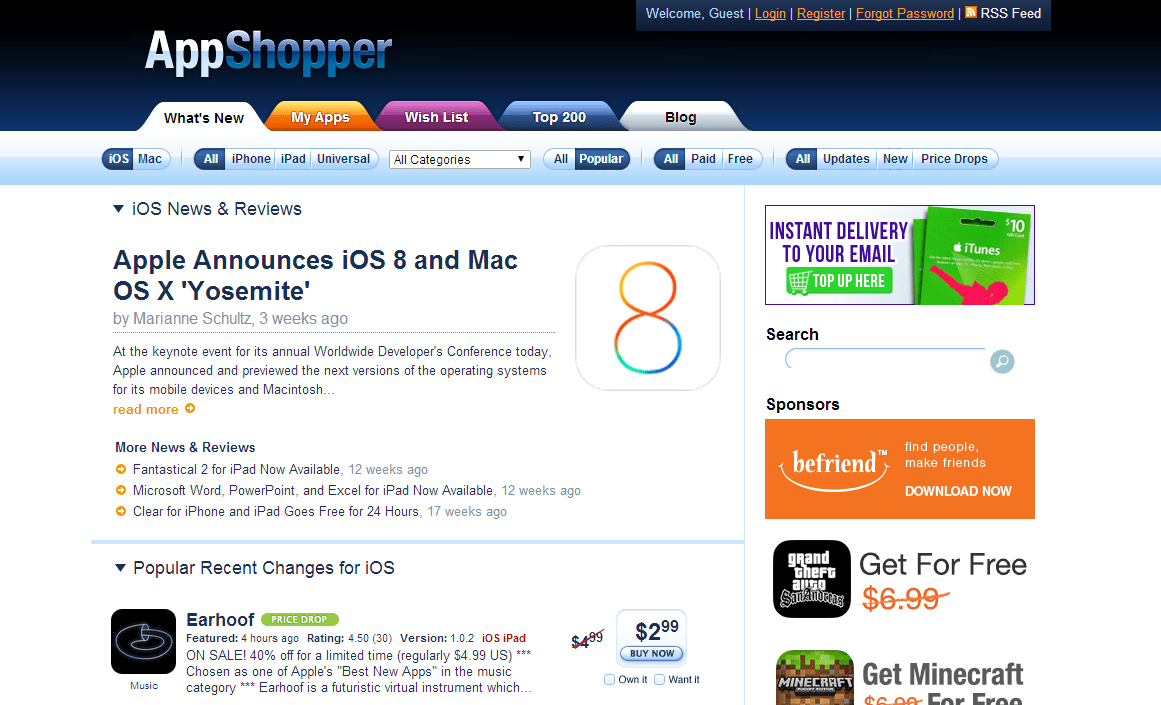1161x705 pixels.
Task: Open the Wish List tab
Action: (436, 117)
